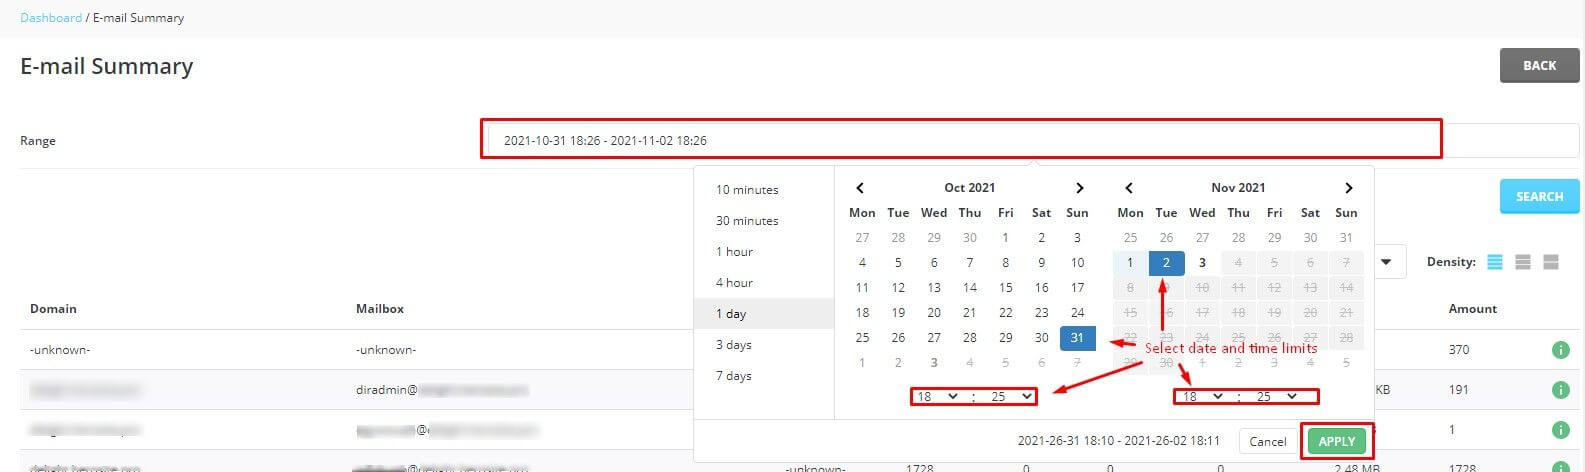Screen dimensions: 1585x472
Task: Select October 24 in Oct calendar
Action: click(1077, 313)
